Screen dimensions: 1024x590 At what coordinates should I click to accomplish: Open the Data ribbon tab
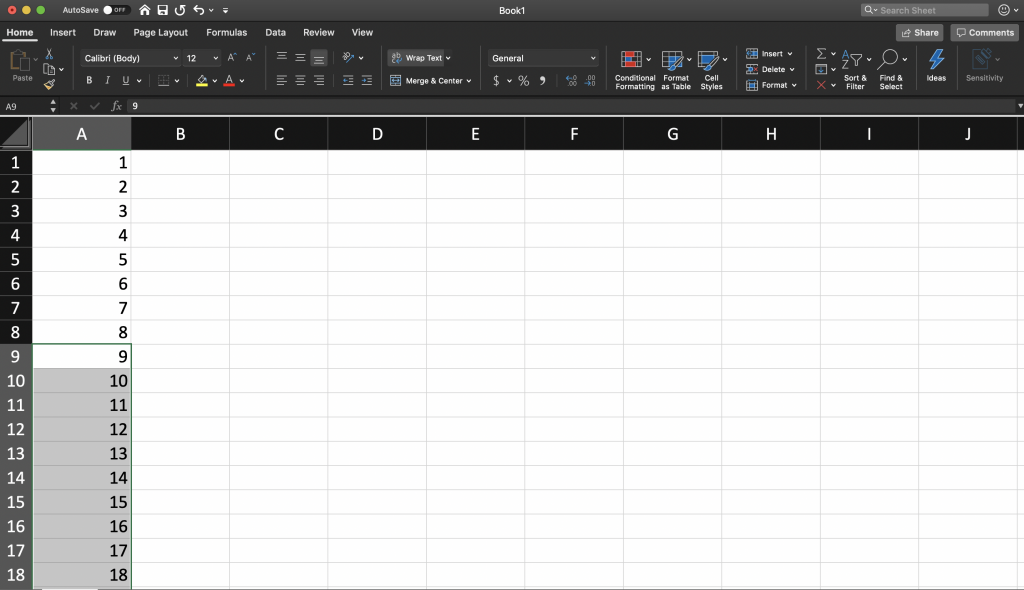[275, 32]
